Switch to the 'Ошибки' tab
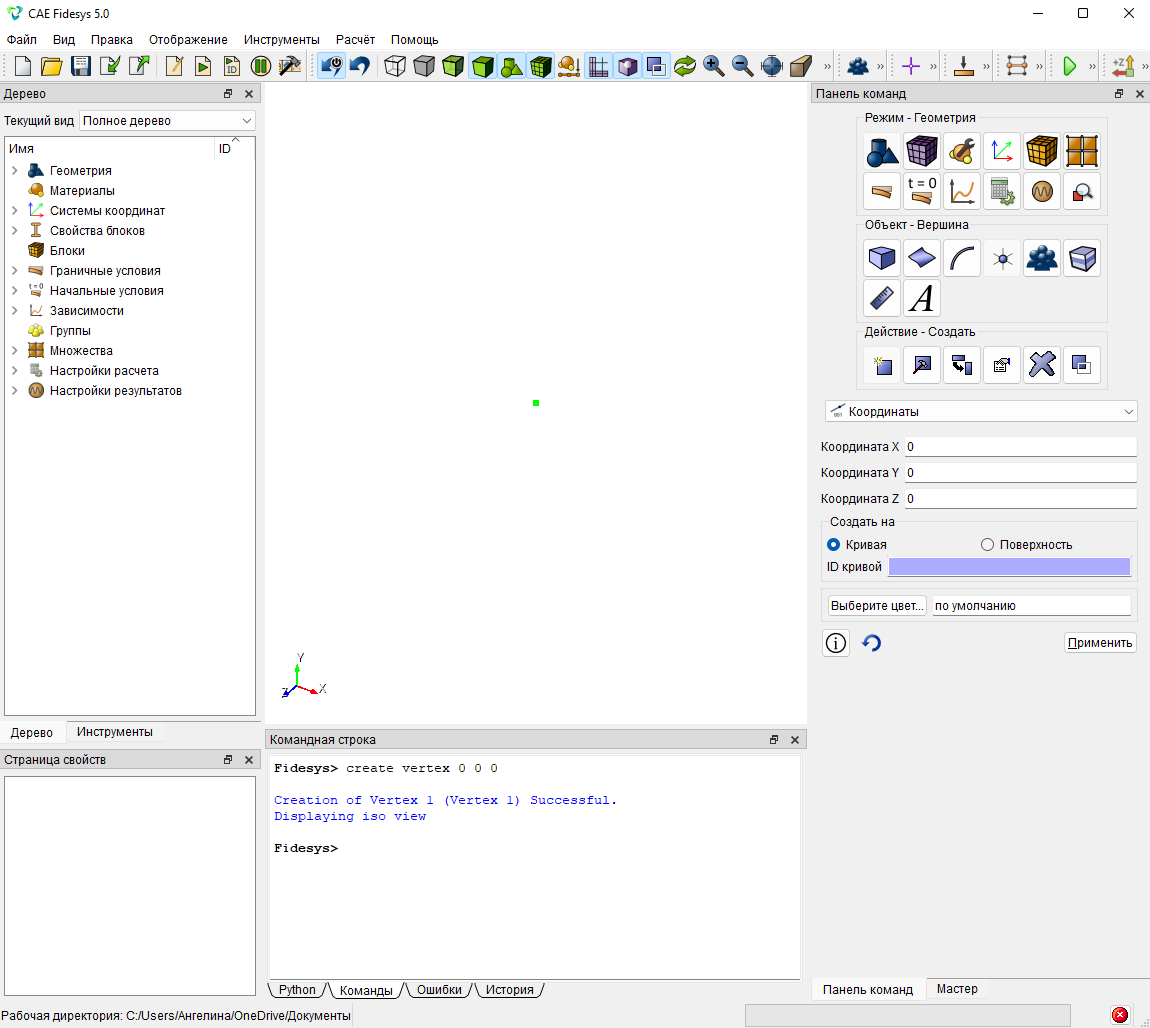This screenshot has width=1150, height=1028. click(x=439, y=990)
